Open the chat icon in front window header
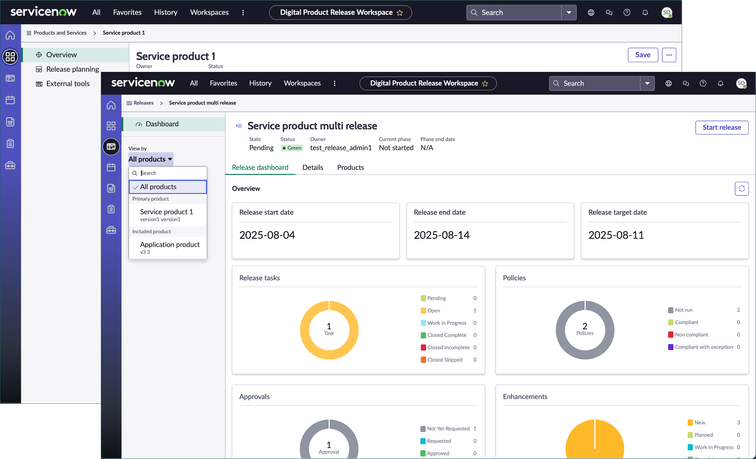Image resolution: width=756 pixels, height=459 pixels. 686,83
